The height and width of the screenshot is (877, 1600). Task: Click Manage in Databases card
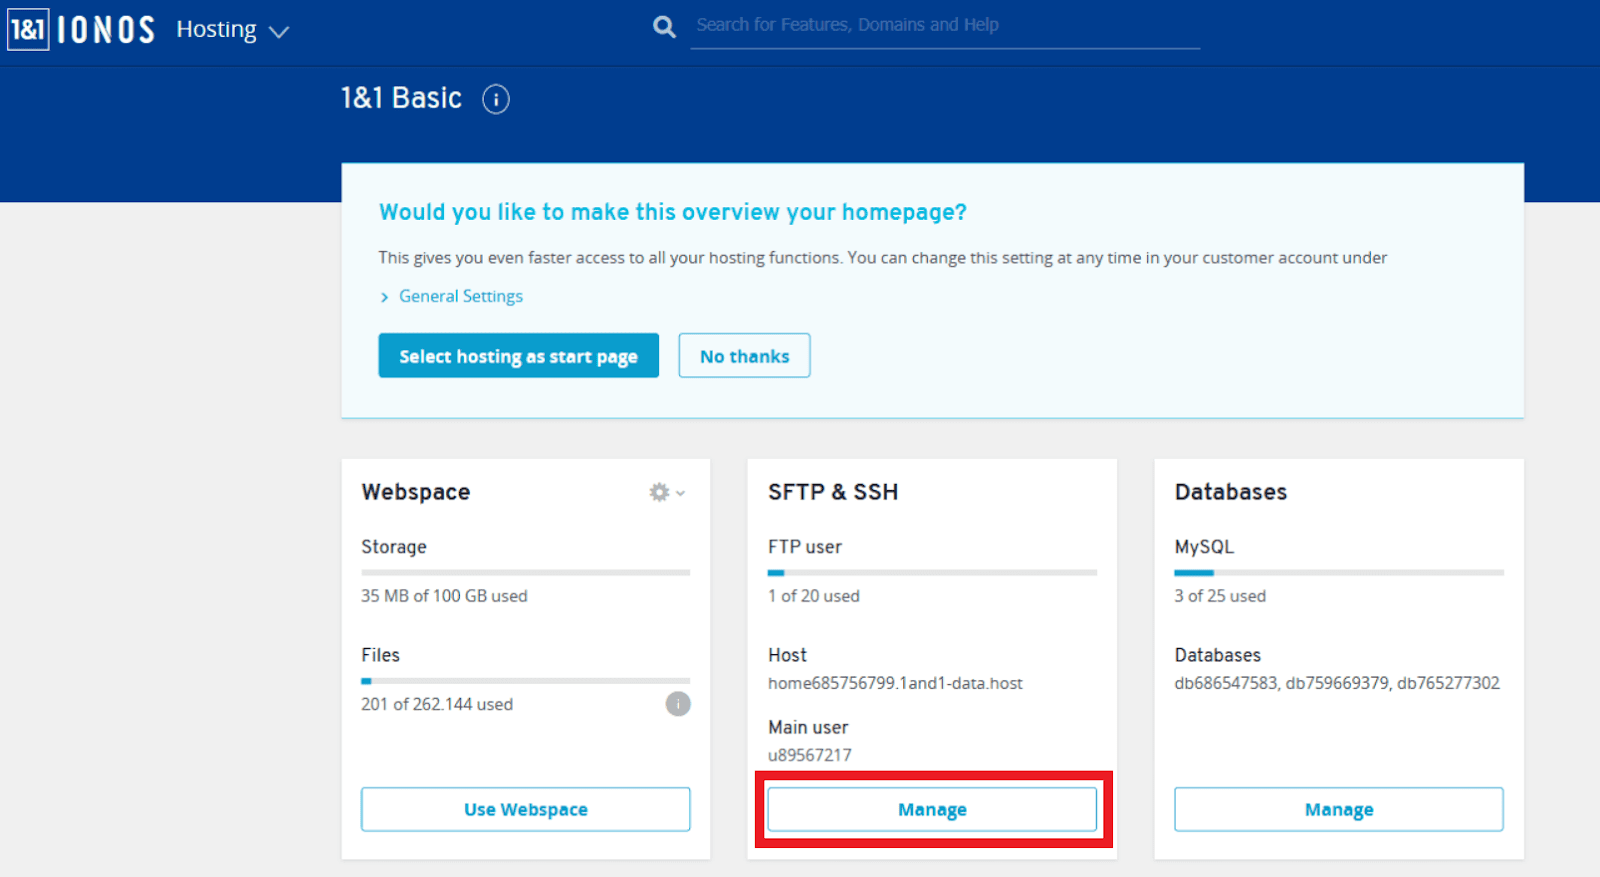pyautogui.click(x=1339, y=809)
